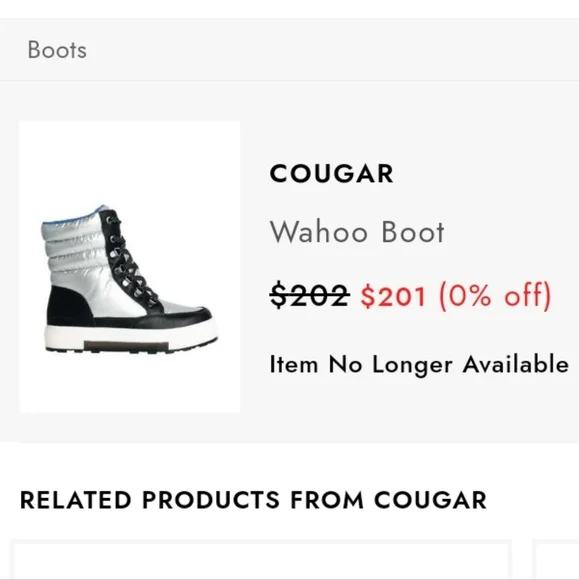The width and height of the screenshot is (579, 580).
Task: Click the boot's black laces in photo
Action: point(129,259)
